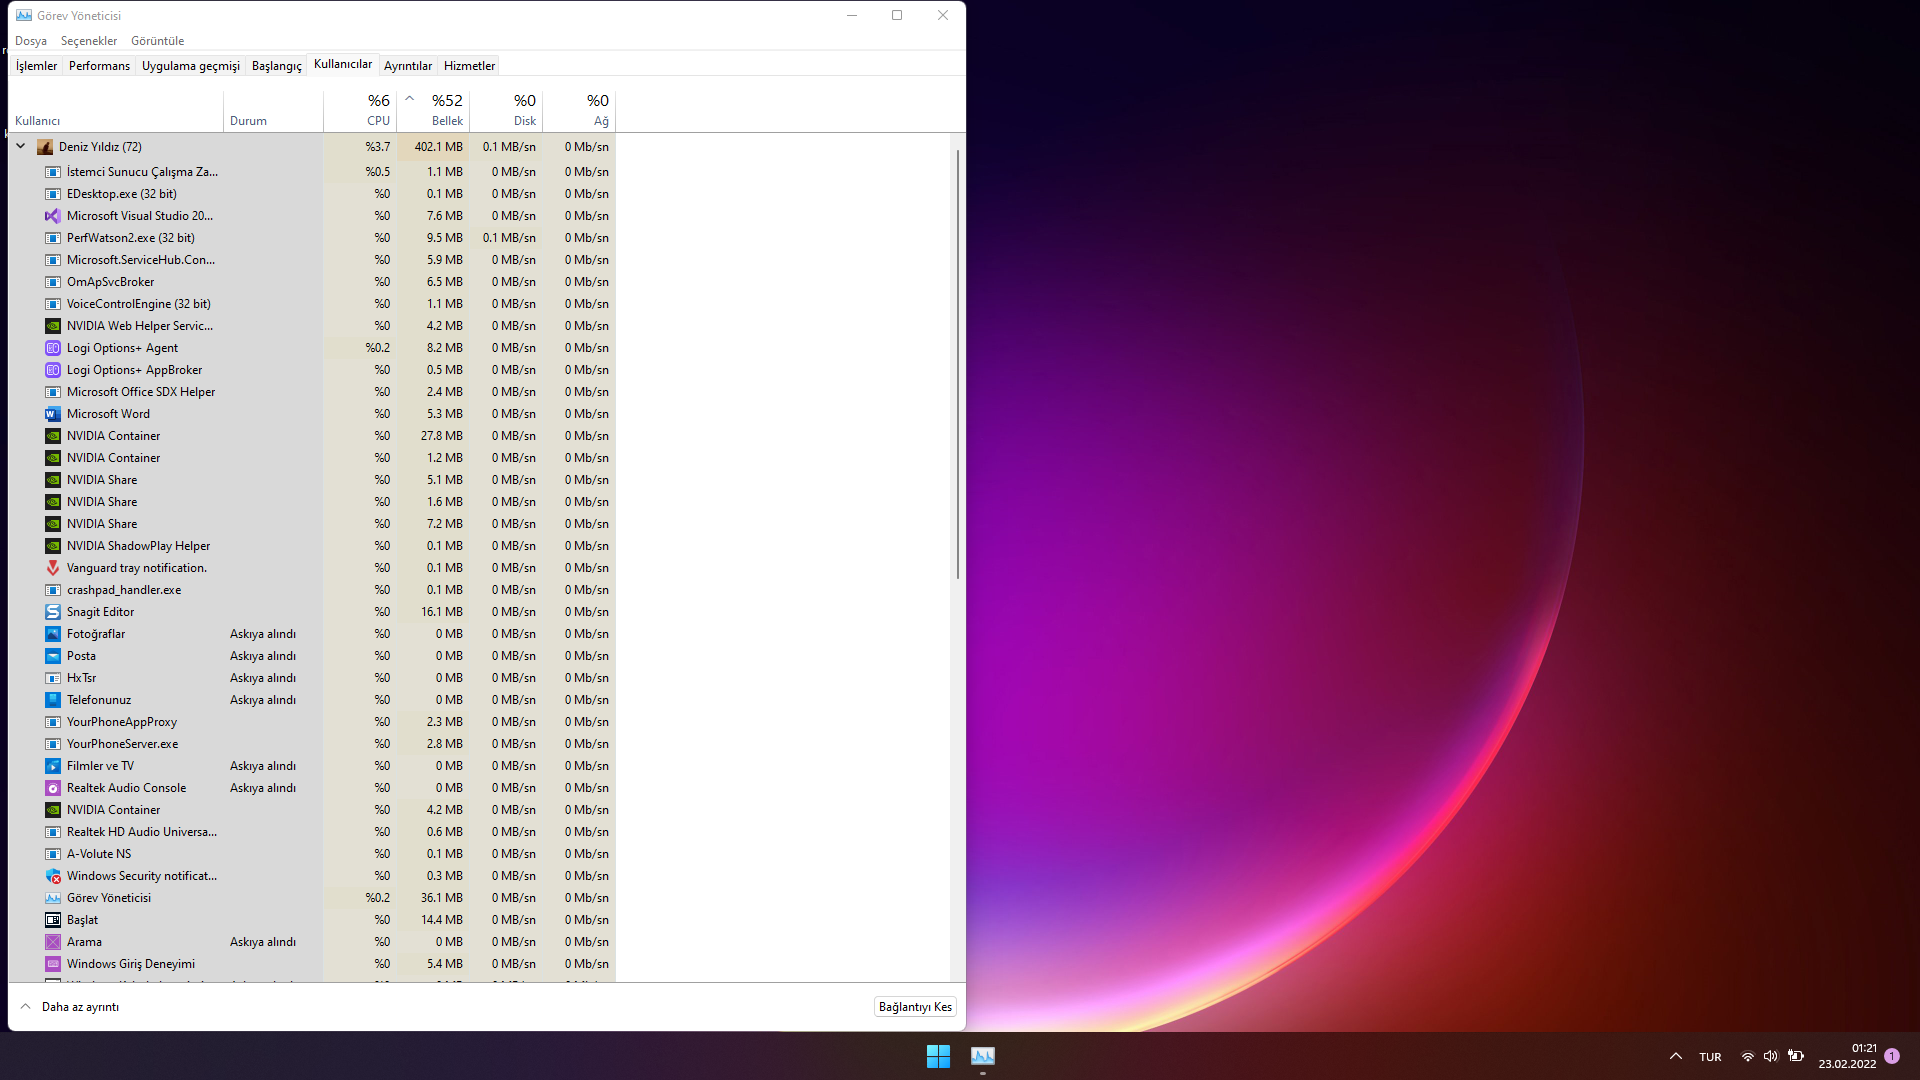Click the Windows Security notification icon

tap(53, 876)
